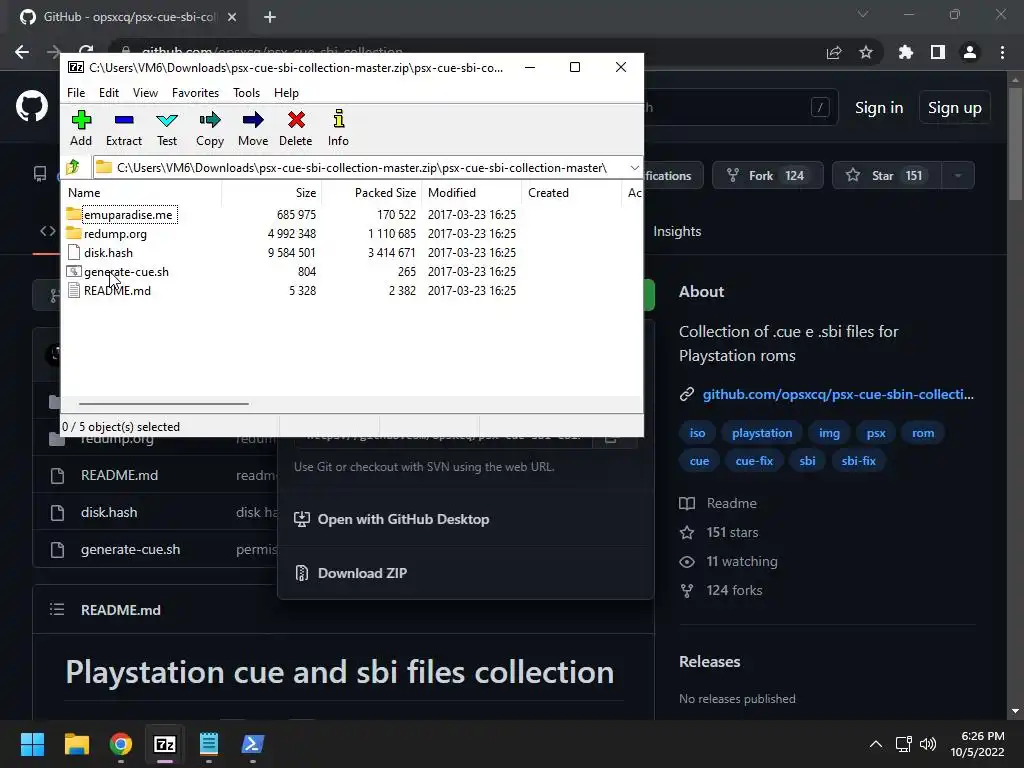Open the 7-Zip File menu
Viewport: 1024px width, 768px height.
coord(76,93)
